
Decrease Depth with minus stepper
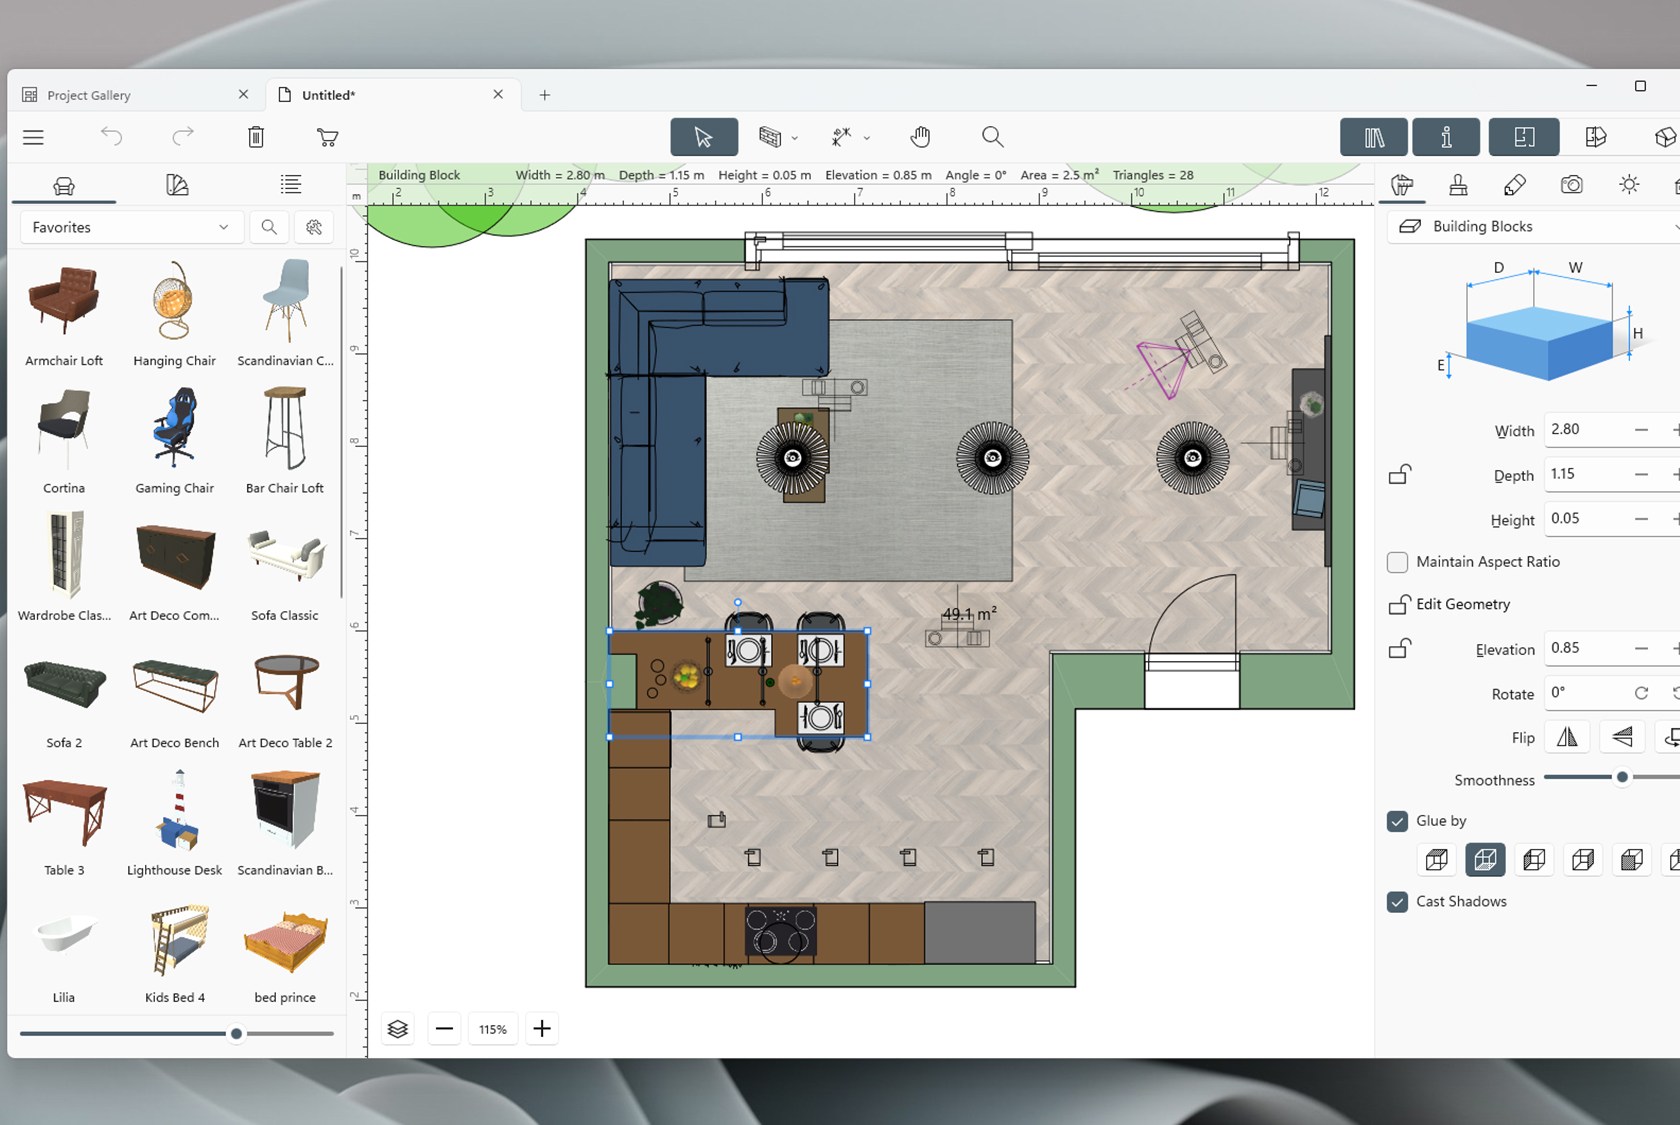coord(1641,474)
